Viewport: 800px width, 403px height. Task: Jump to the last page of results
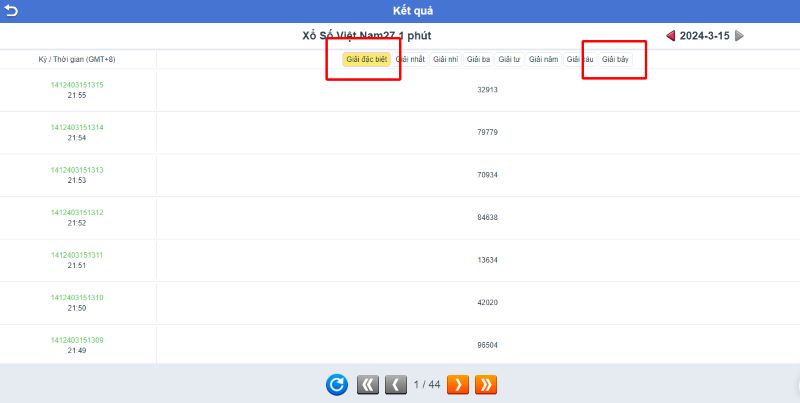(x=486, y=384)
